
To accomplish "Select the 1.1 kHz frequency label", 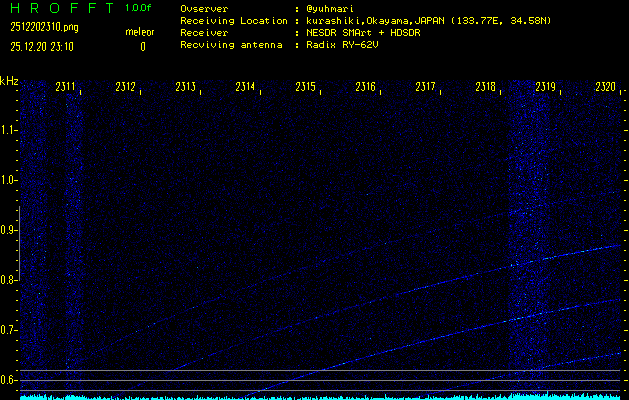I will [x=9, y=130].
